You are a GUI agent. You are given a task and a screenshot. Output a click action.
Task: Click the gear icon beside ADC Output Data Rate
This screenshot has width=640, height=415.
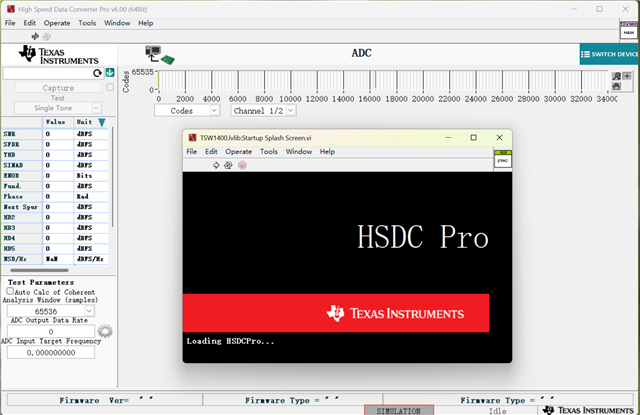tap(105, 331)
